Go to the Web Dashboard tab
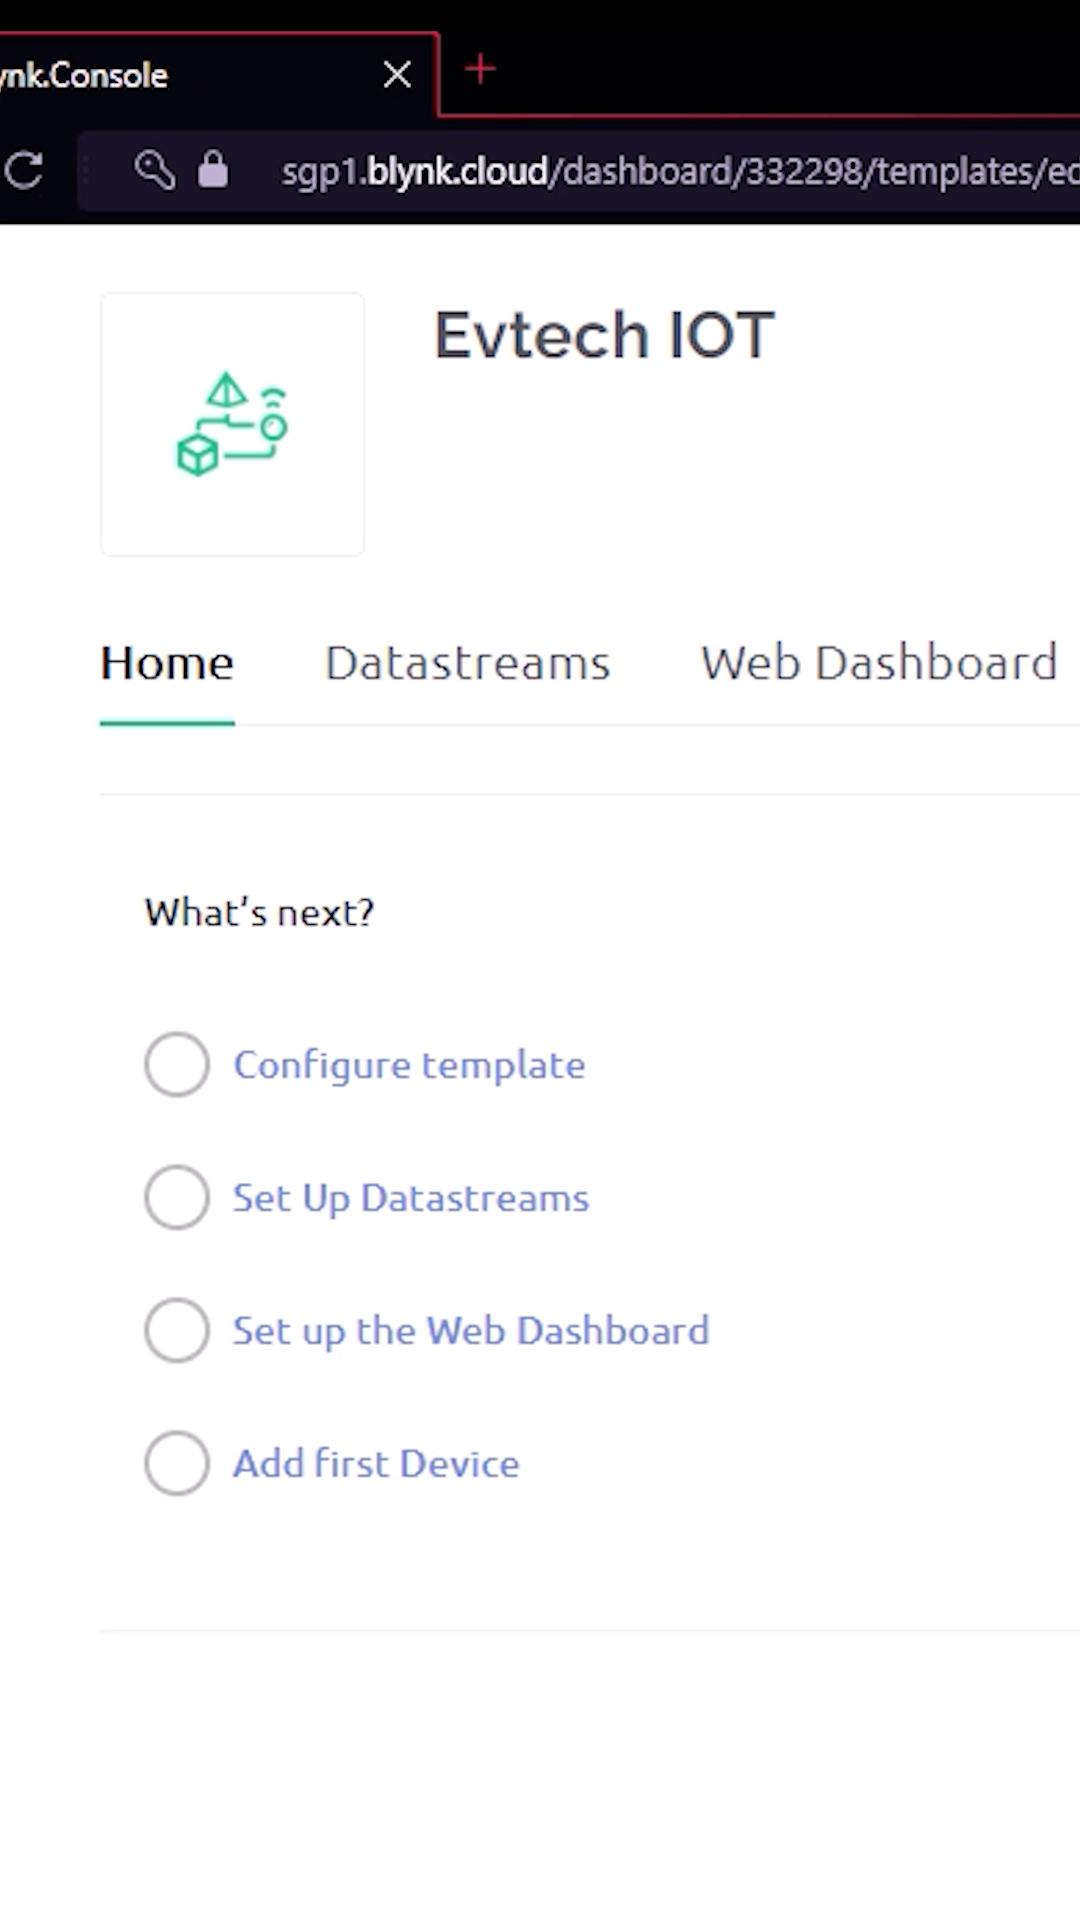This screenshot has height=1920, width=1080. (x=879, y=663)
